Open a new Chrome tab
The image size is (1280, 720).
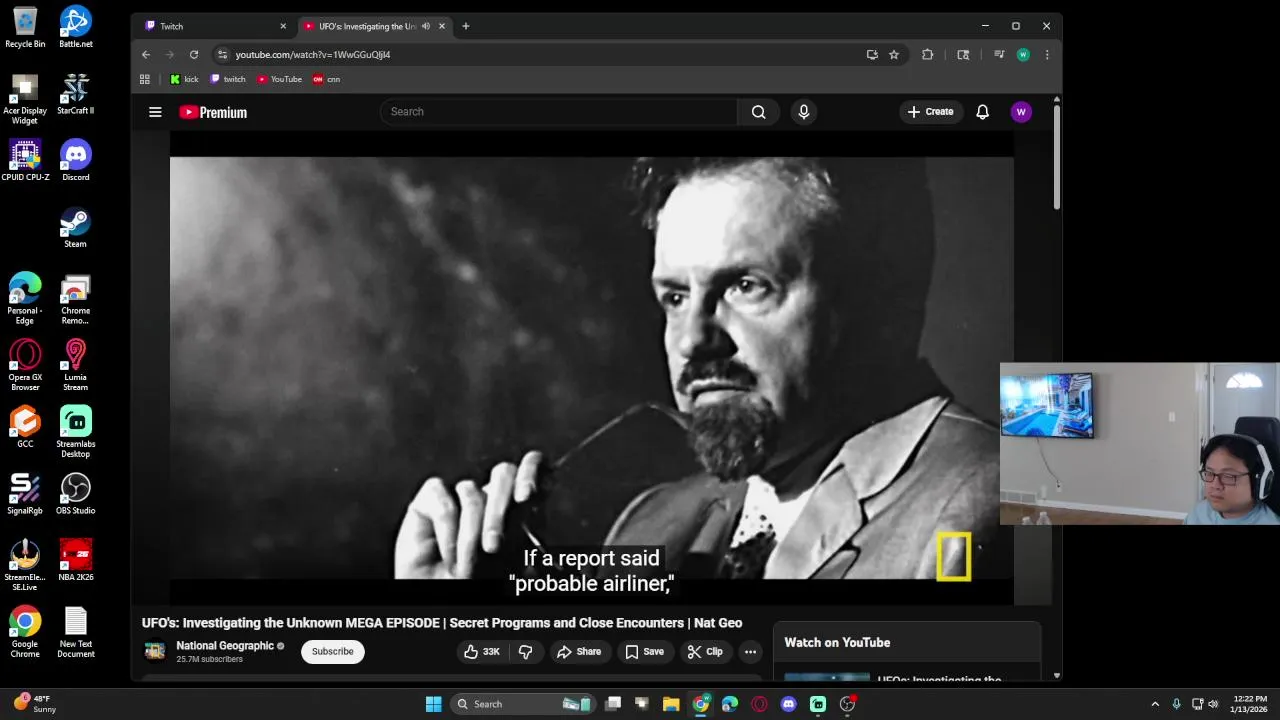click(465, 26)
